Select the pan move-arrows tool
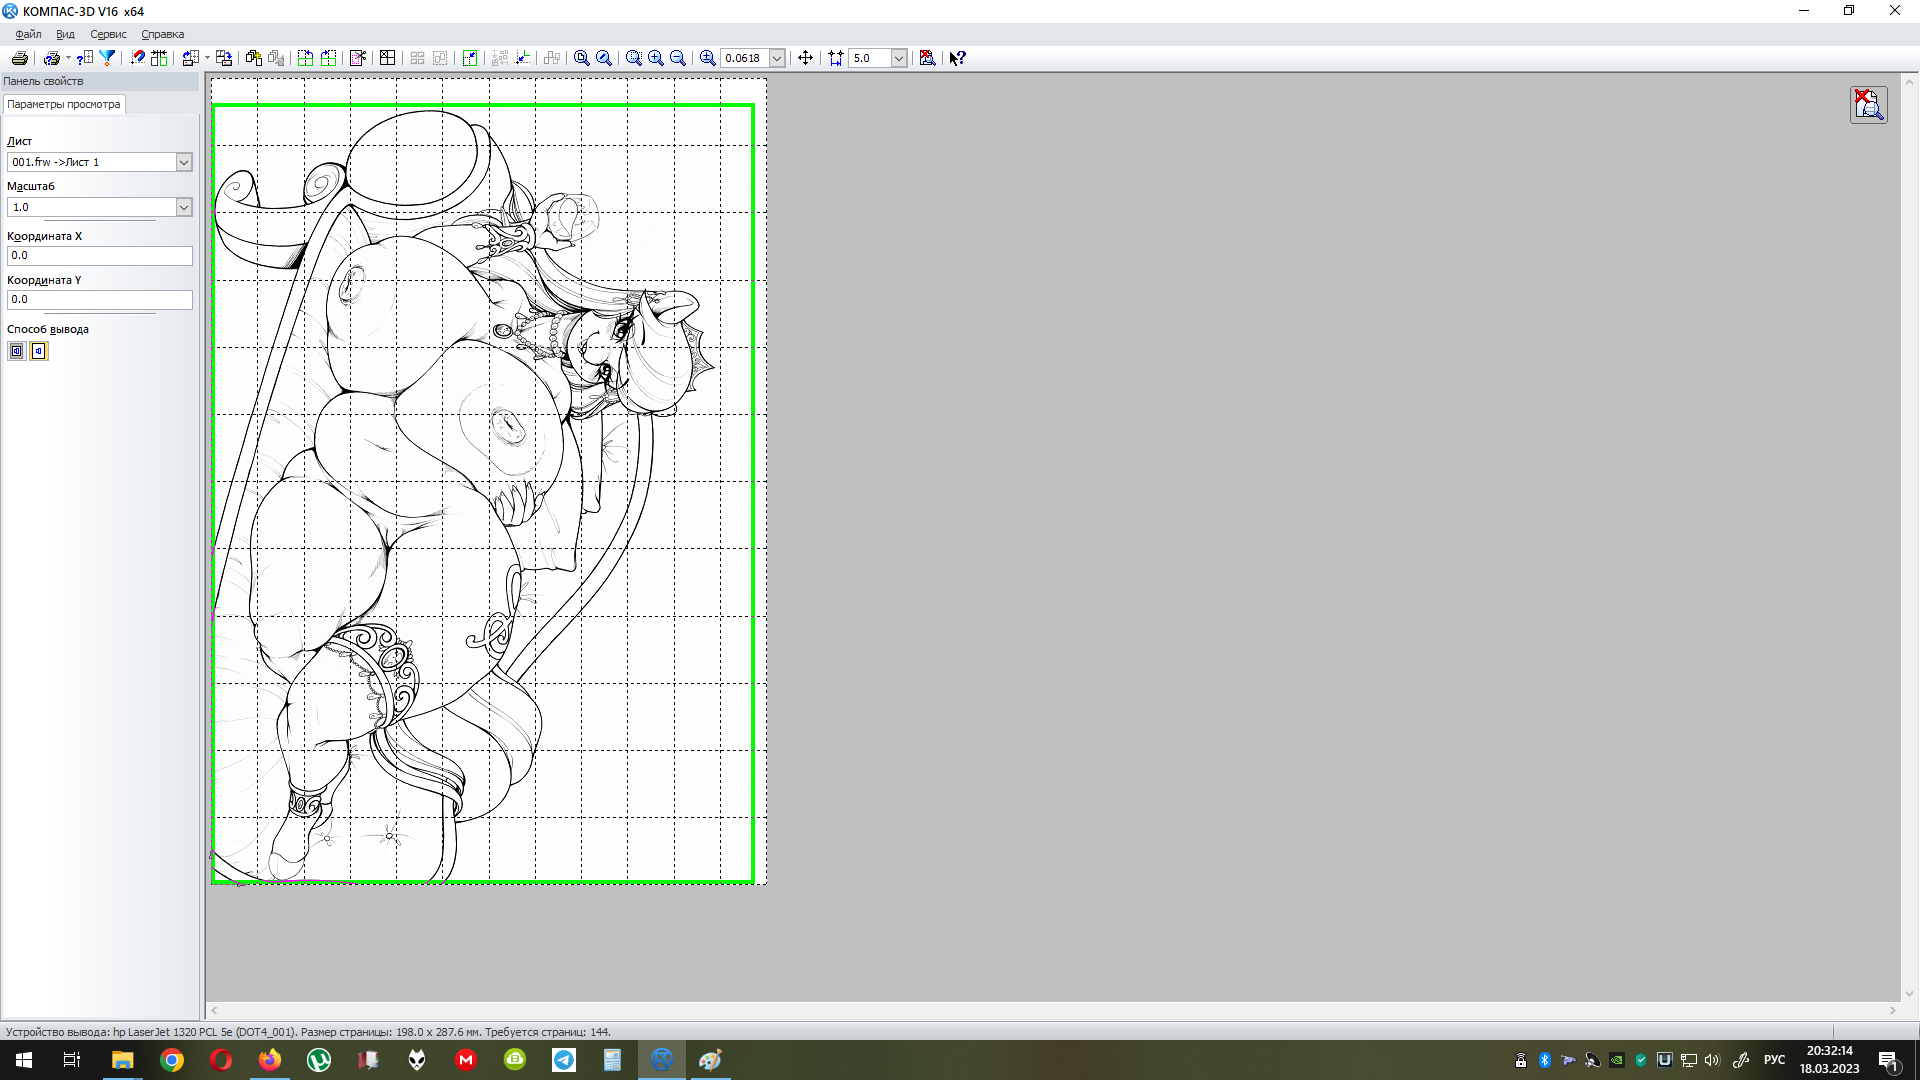The image size is (1920, 1080). click(805, 58)
